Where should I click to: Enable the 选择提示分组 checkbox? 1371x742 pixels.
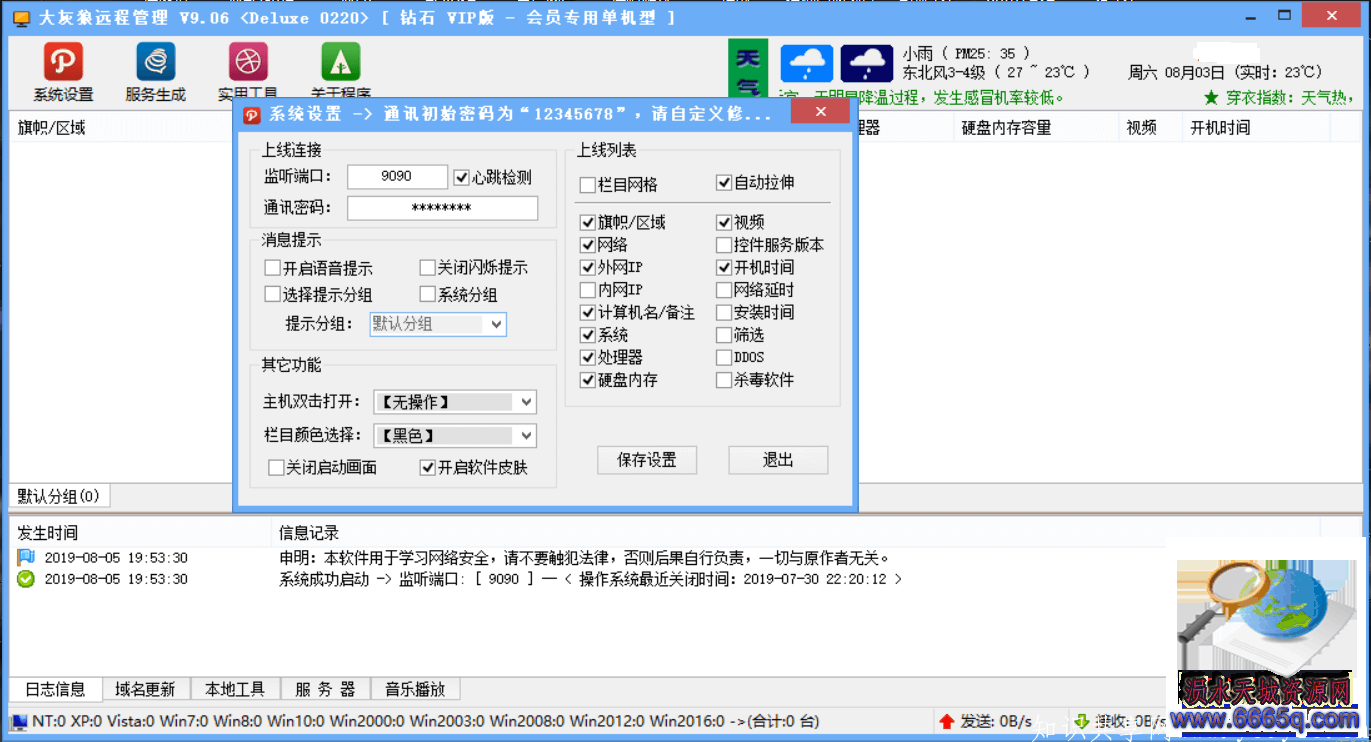tap(272, 295)
